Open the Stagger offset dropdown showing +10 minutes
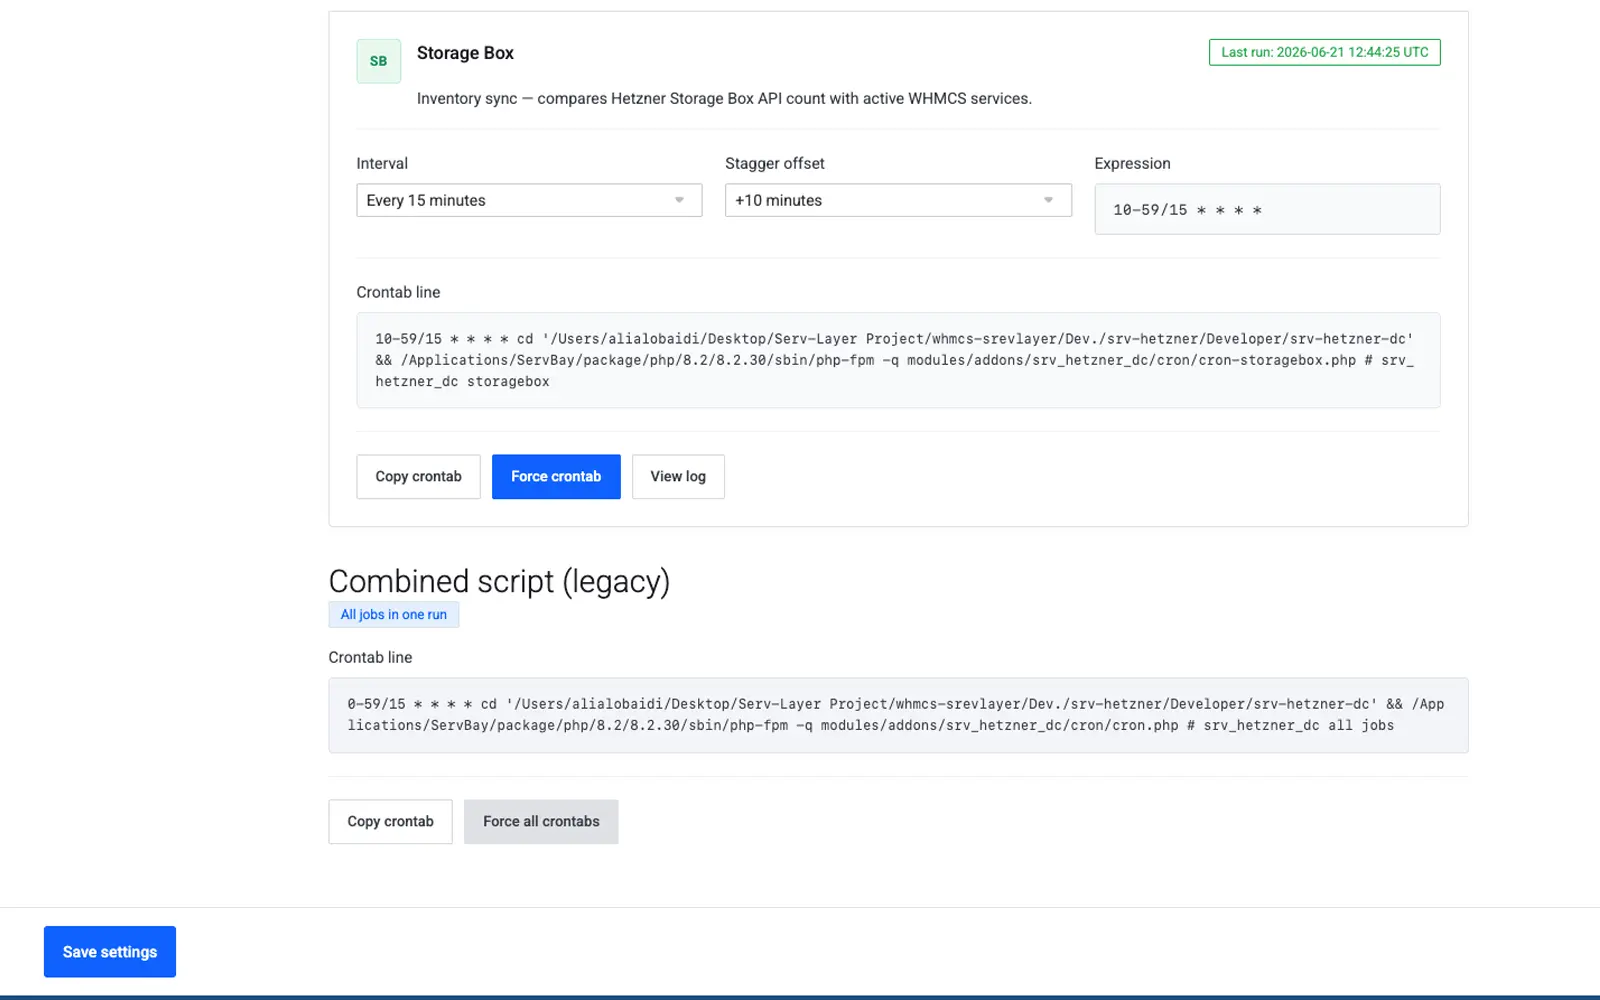 898,200
